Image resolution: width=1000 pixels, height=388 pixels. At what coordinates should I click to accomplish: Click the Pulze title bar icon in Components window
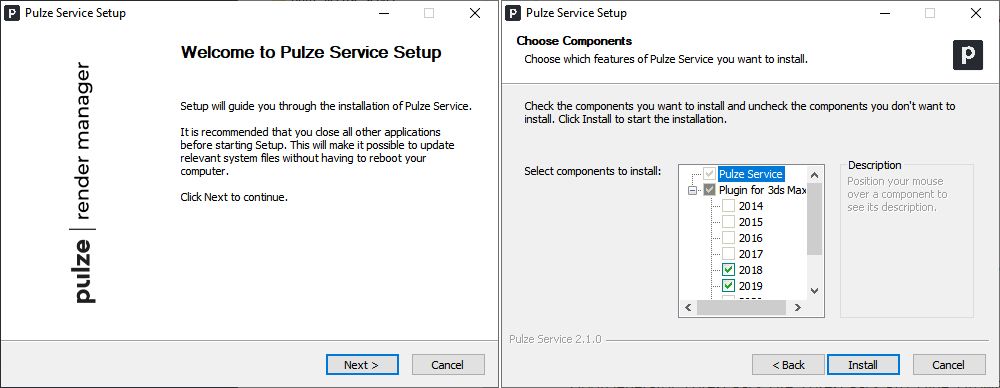click(513, 13)
